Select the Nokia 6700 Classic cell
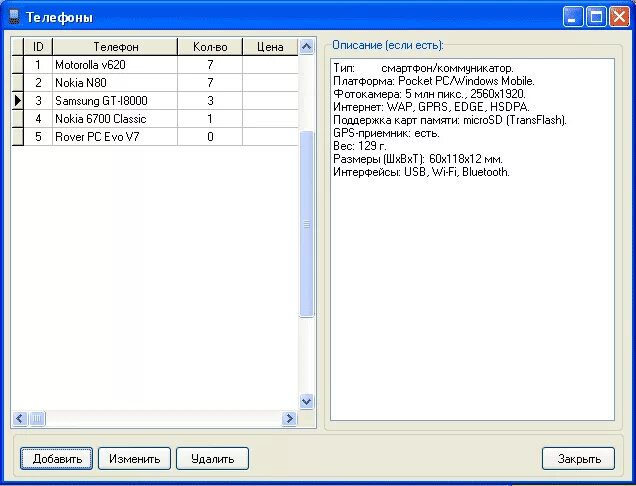Screen dimensions: 636x486 pyautogui.click(x=115, y=119)
